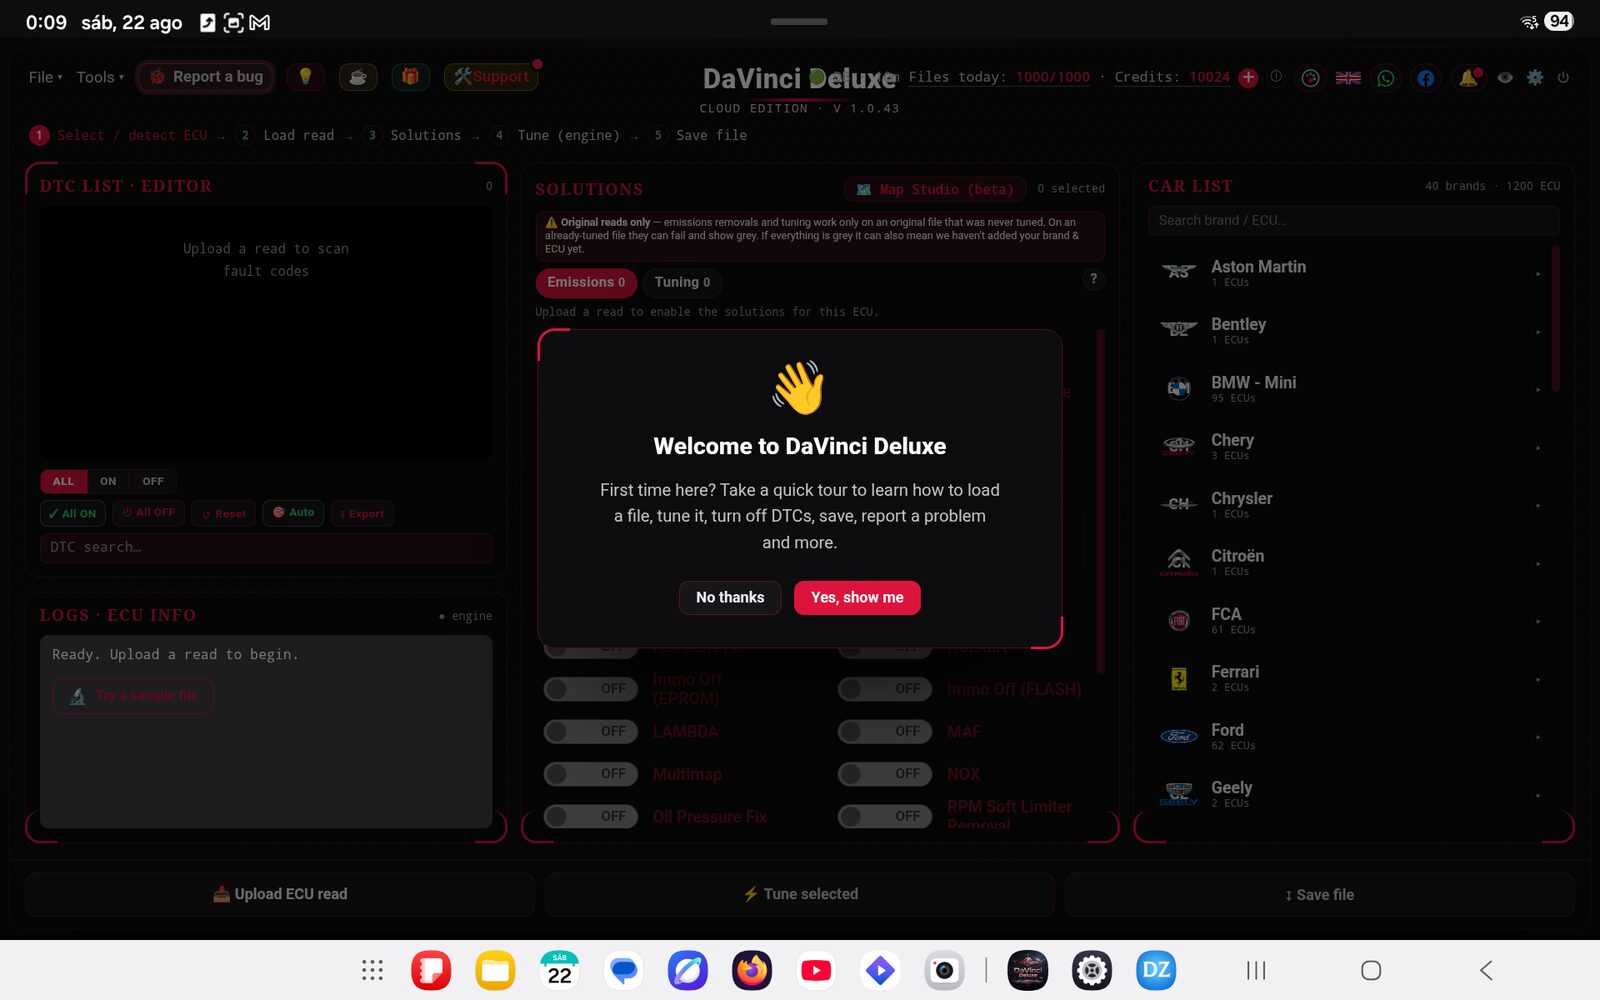Screen dimensions: 1600x1000
Task: Toggle the Oil Pressure Fix switch
Action: coord(591,817)
